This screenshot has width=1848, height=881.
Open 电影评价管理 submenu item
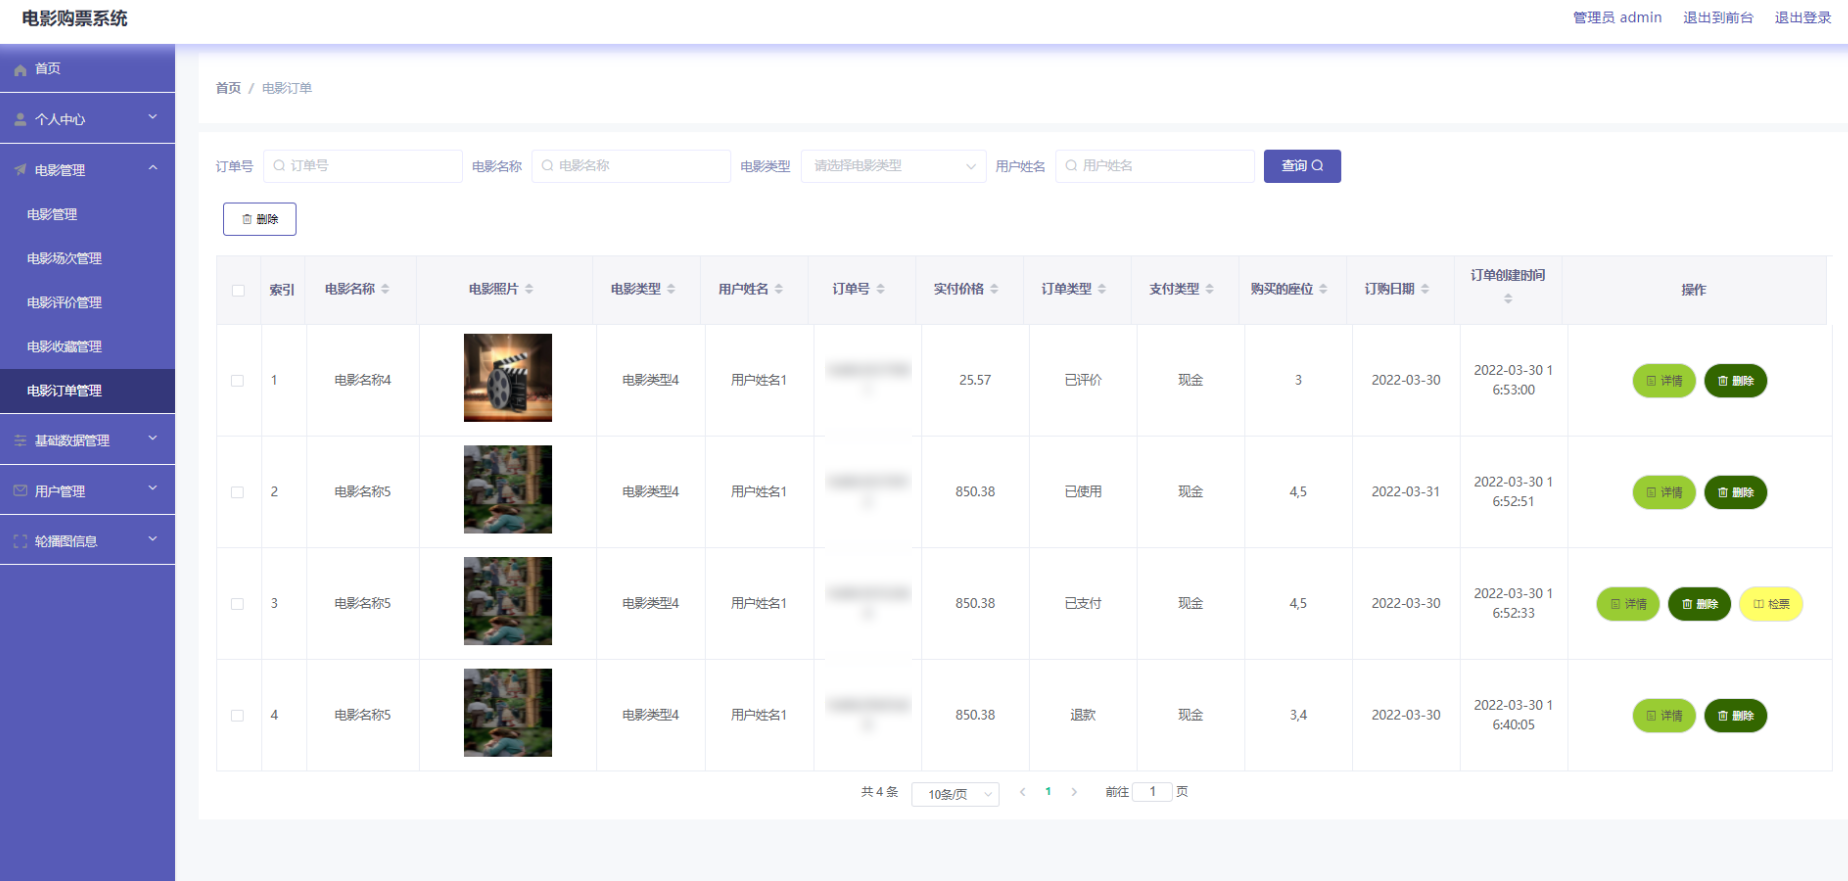(87, 302)
